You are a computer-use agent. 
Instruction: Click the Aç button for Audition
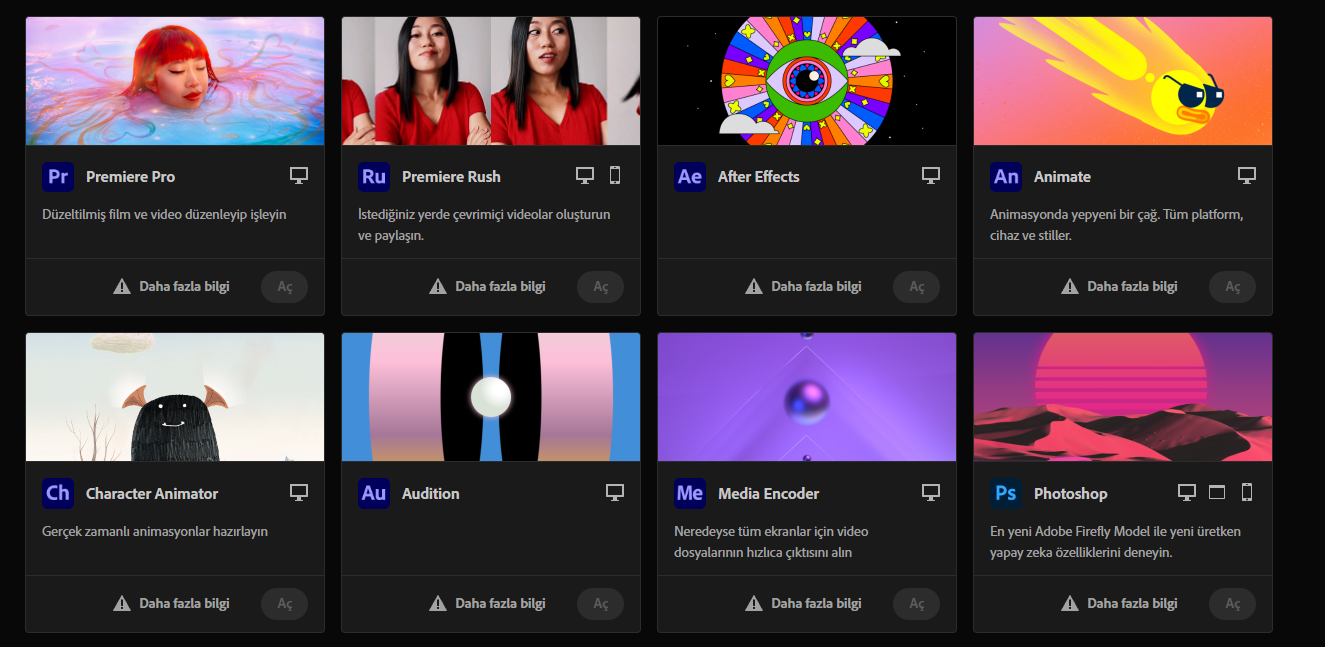click(601, 604)
